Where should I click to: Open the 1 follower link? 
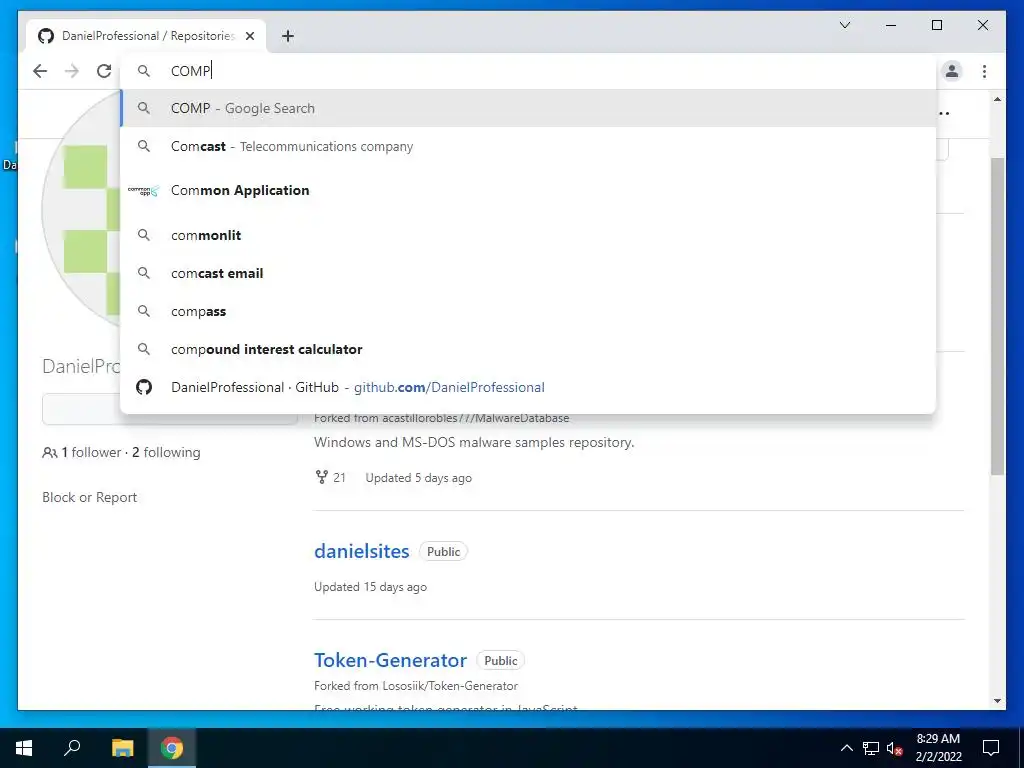[91, 452]
